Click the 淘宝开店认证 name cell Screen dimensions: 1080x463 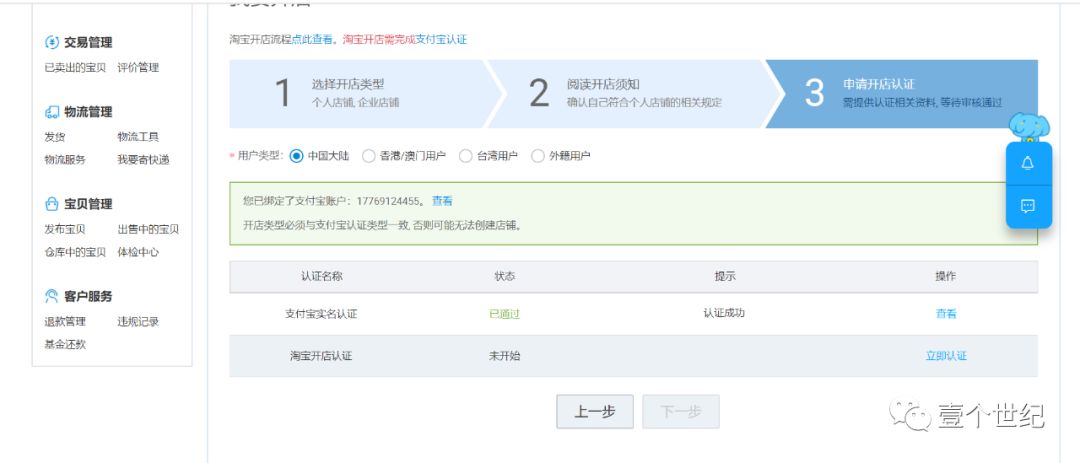(321, 356)
